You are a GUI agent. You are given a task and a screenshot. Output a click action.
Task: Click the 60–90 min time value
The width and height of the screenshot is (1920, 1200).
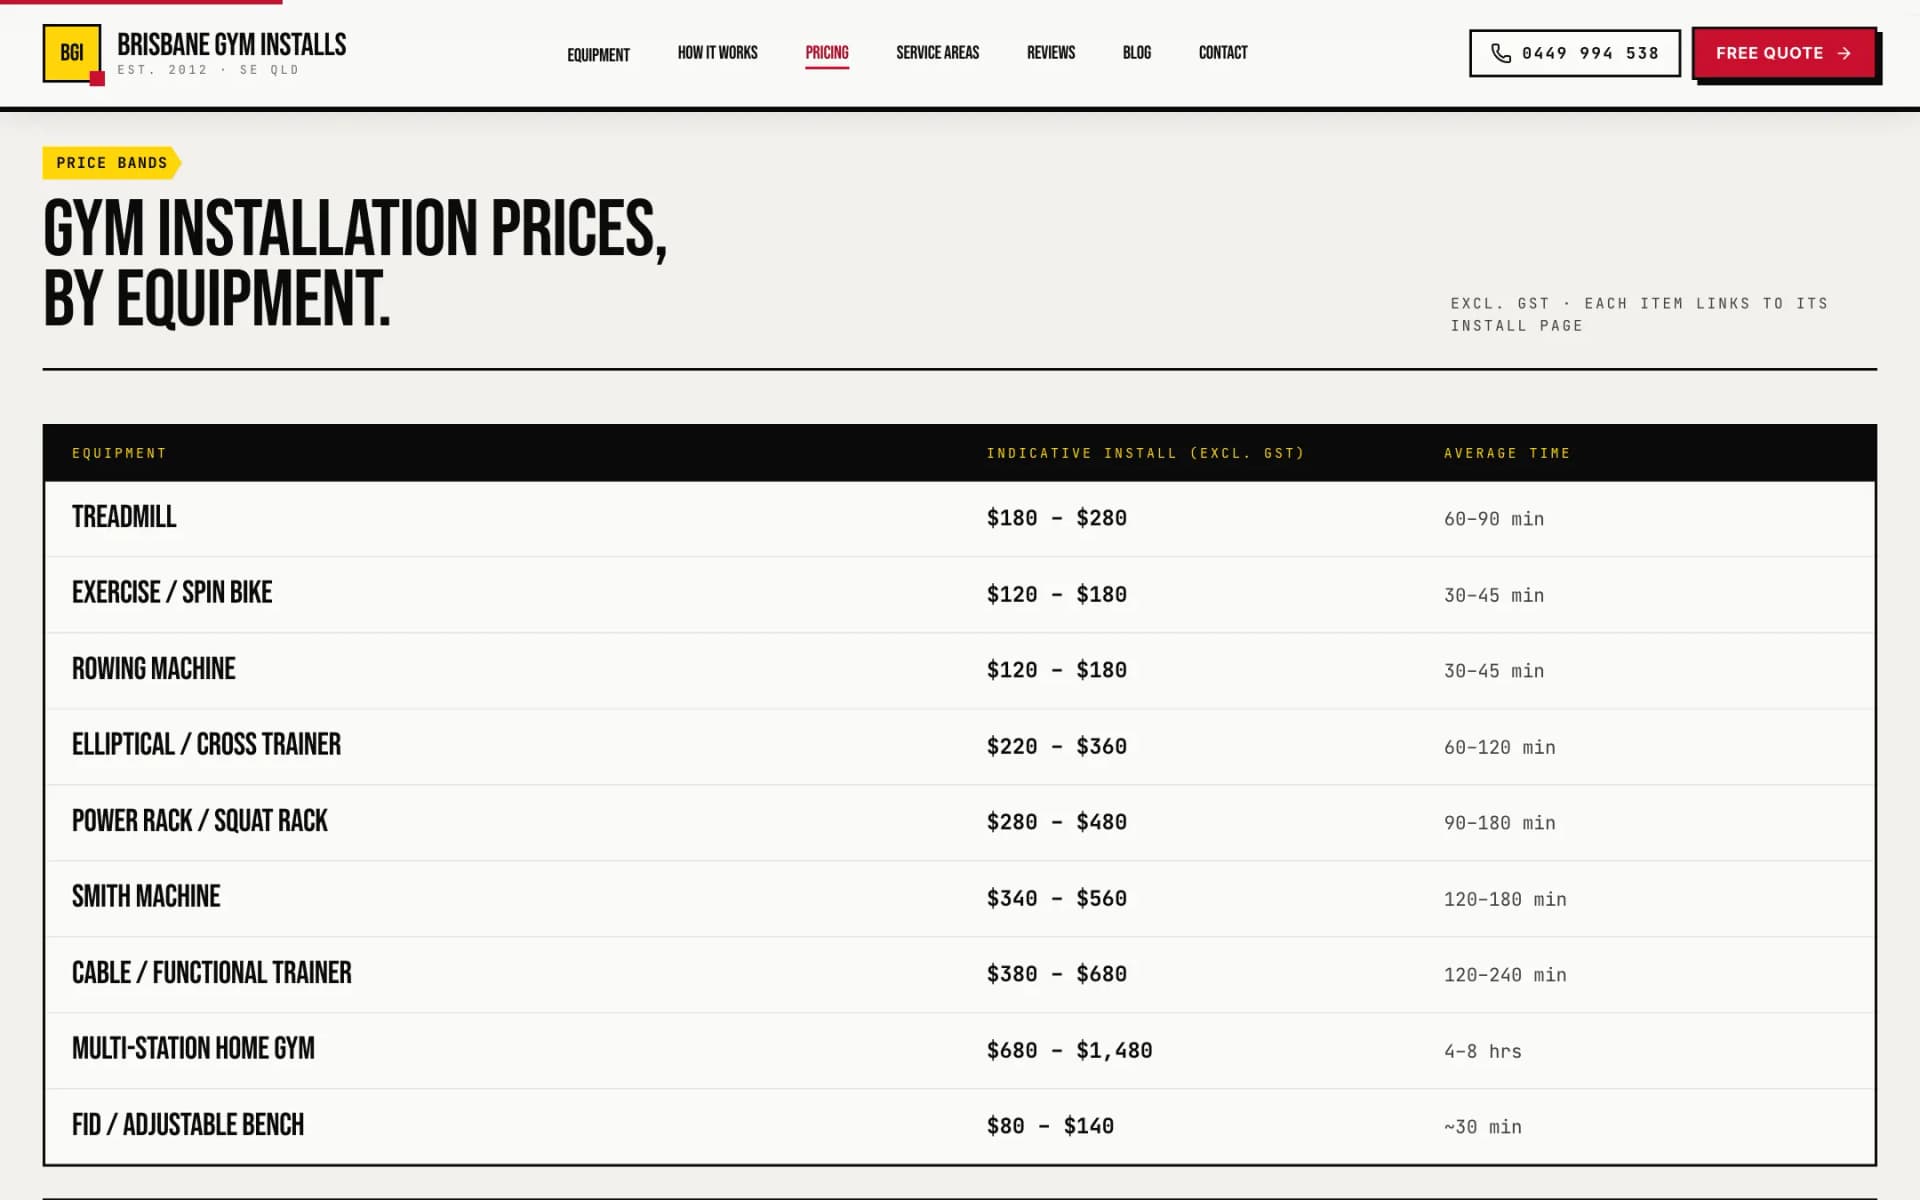1494,519
